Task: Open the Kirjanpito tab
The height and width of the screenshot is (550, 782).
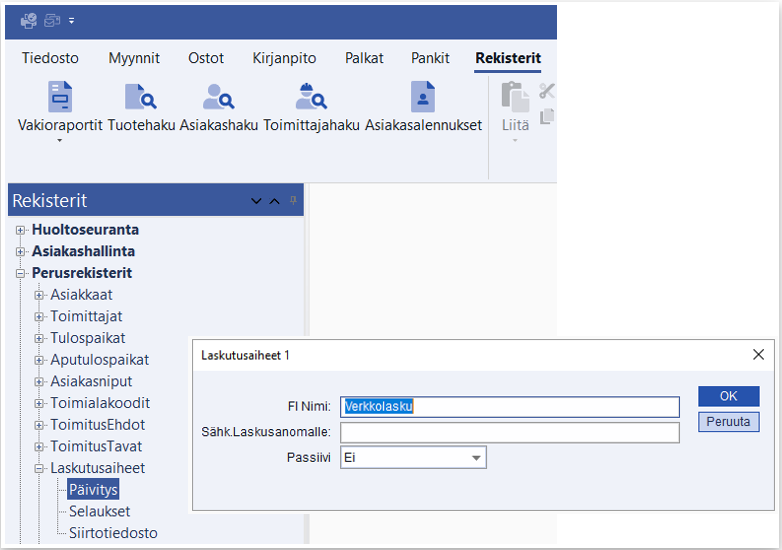Action: point(285,58)
